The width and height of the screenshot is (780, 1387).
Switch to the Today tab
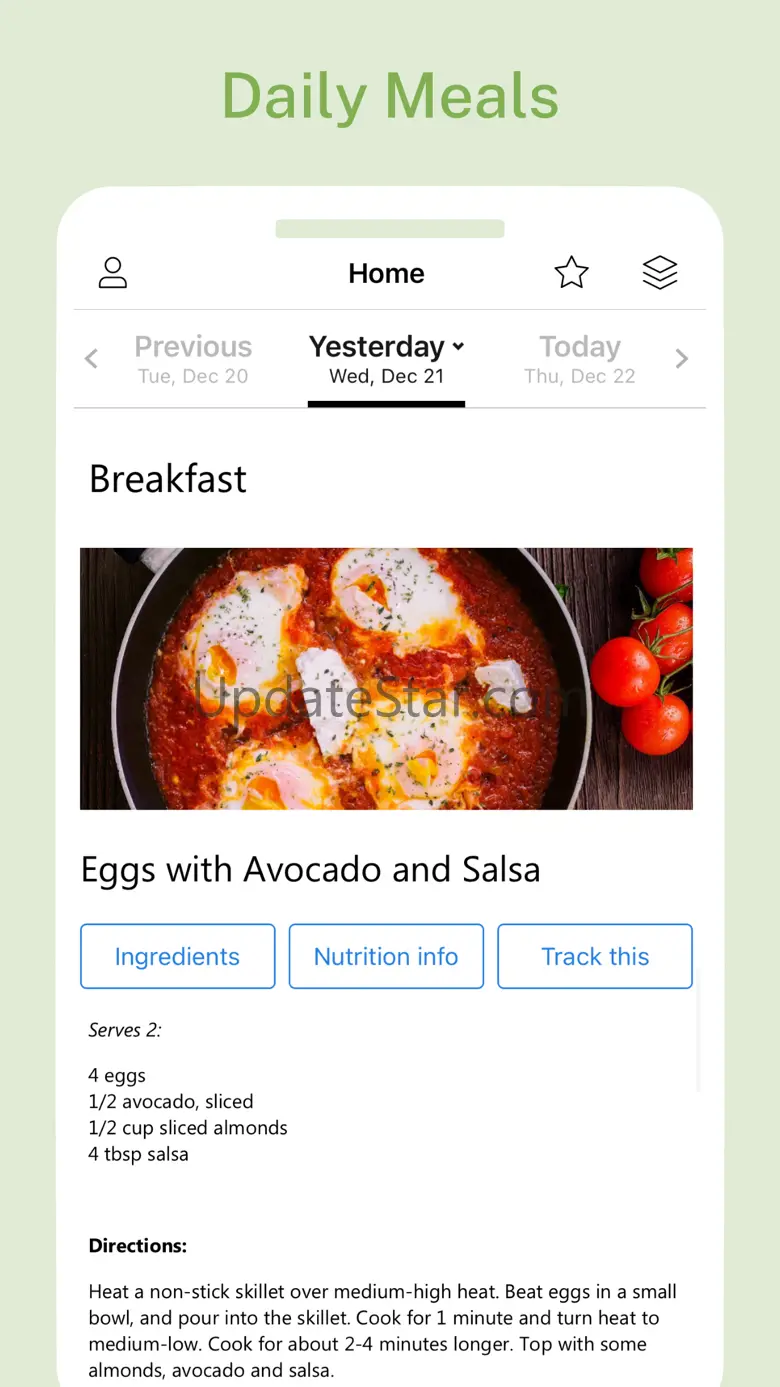point(580,359)
